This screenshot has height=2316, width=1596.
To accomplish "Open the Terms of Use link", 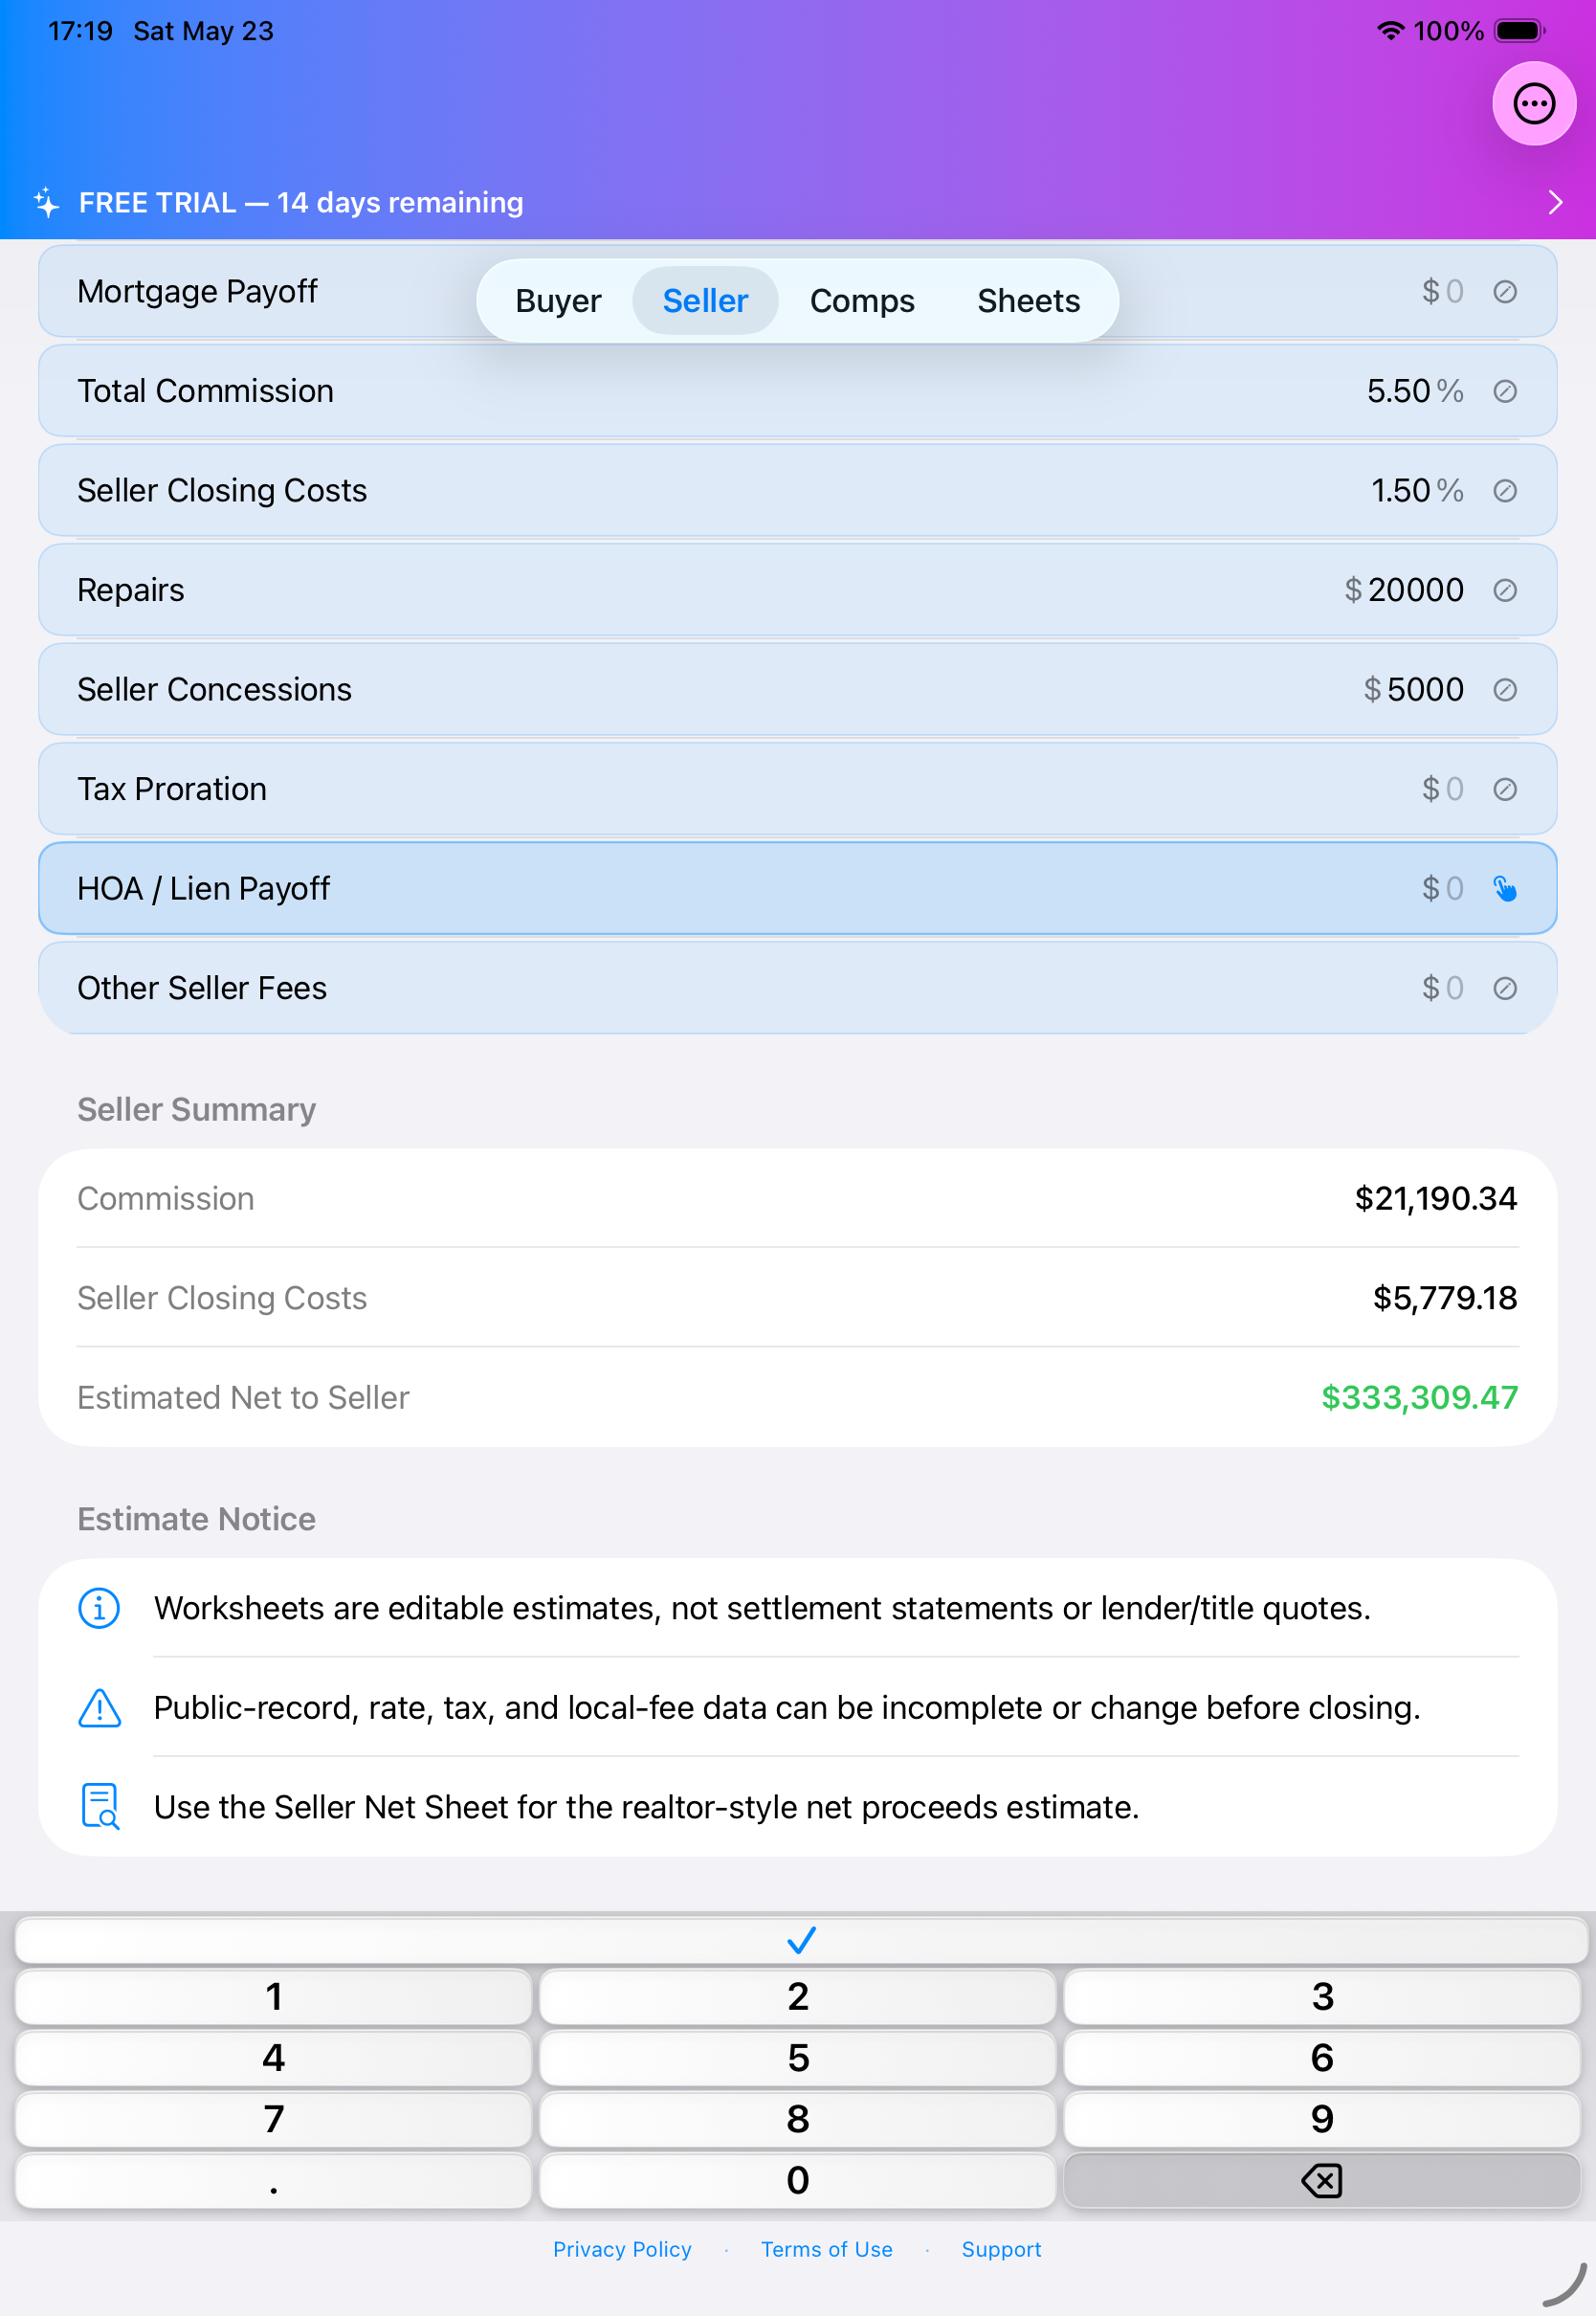I will coord(826,2249).
